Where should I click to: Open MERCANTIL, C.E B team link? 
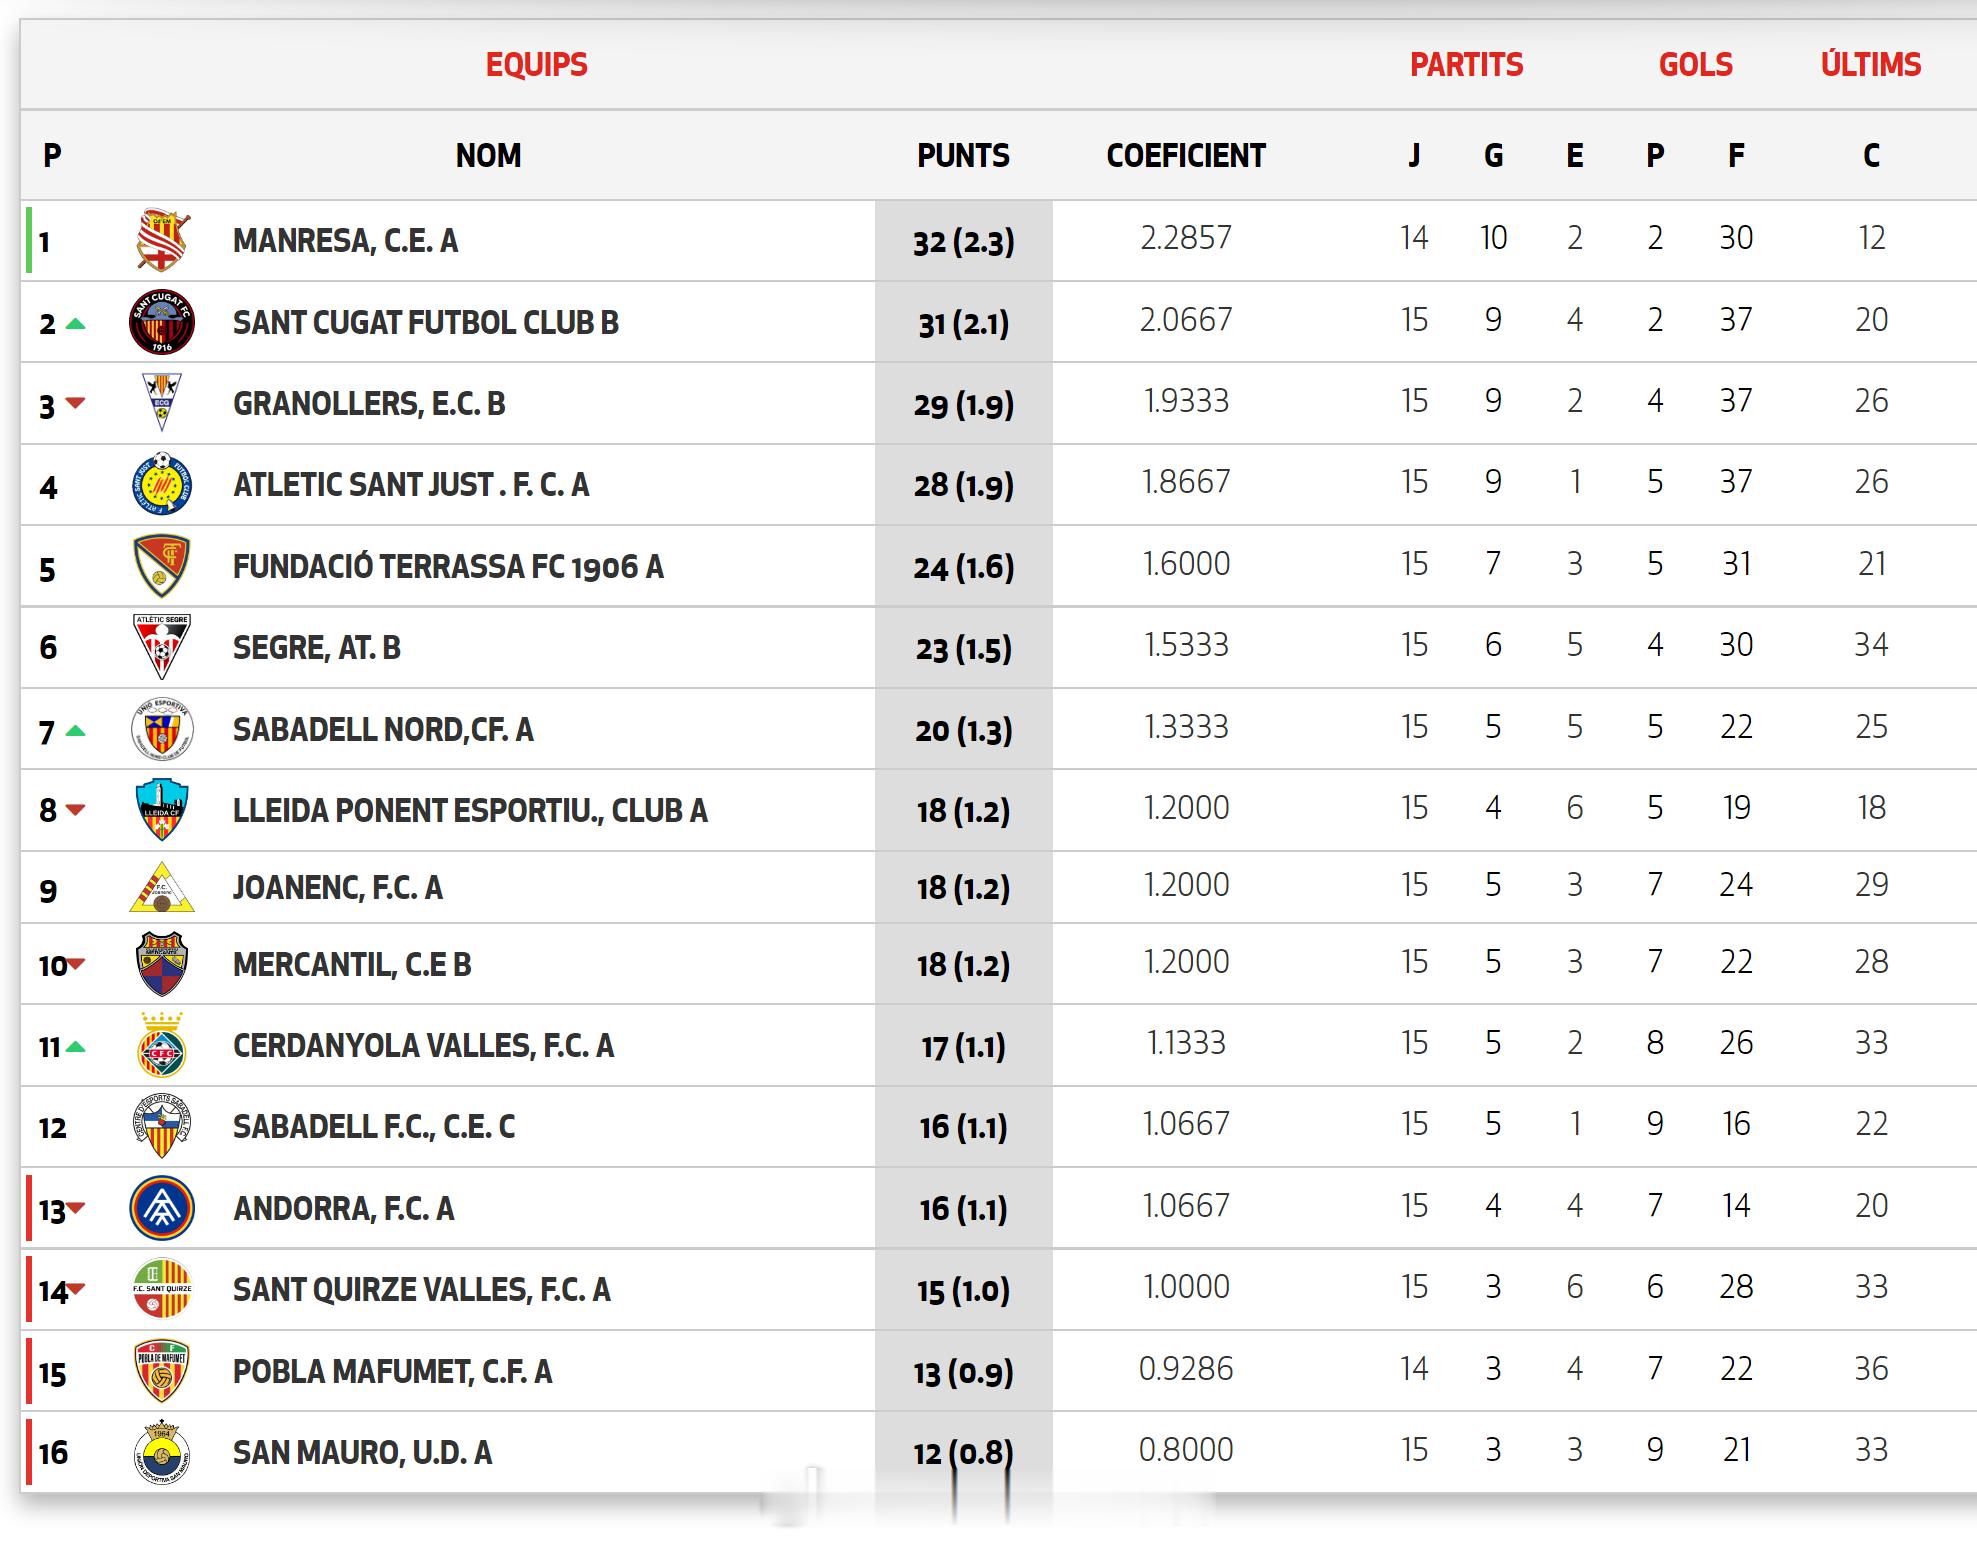tap(352, 965)
